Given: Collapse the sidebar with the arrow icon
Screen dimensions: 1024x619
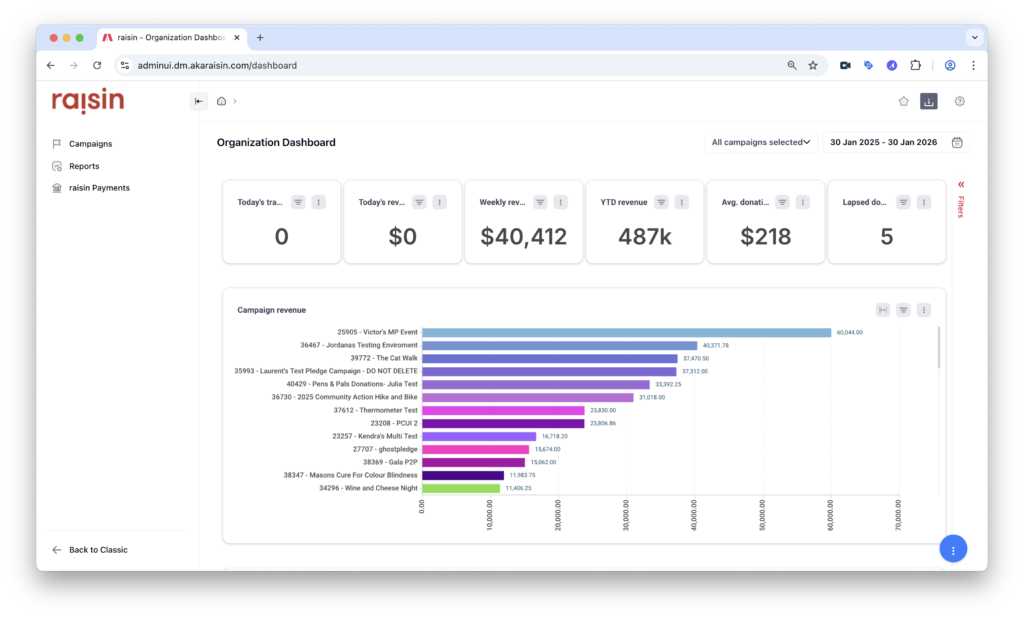Looking at the screenshot, I should coord(199,101).
